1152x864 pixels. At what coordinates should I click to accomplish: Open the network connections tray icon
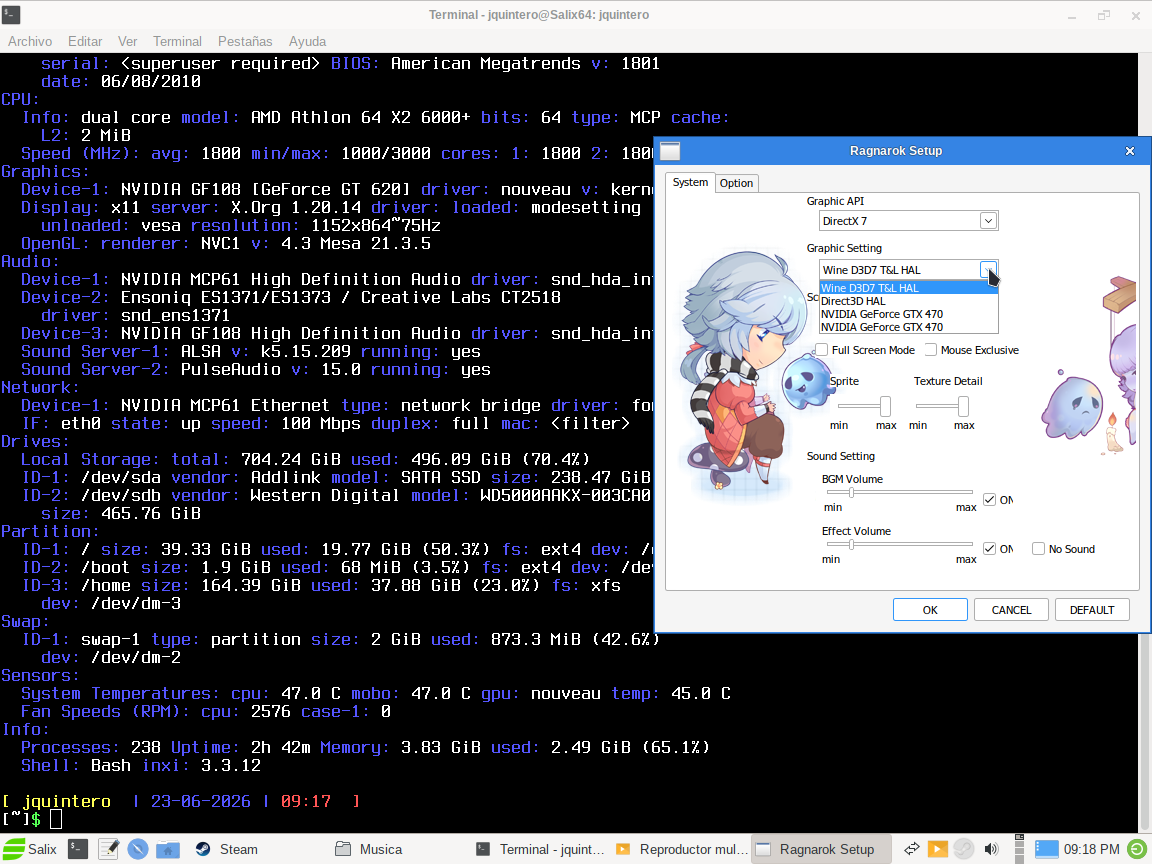(x=912, y=849)
